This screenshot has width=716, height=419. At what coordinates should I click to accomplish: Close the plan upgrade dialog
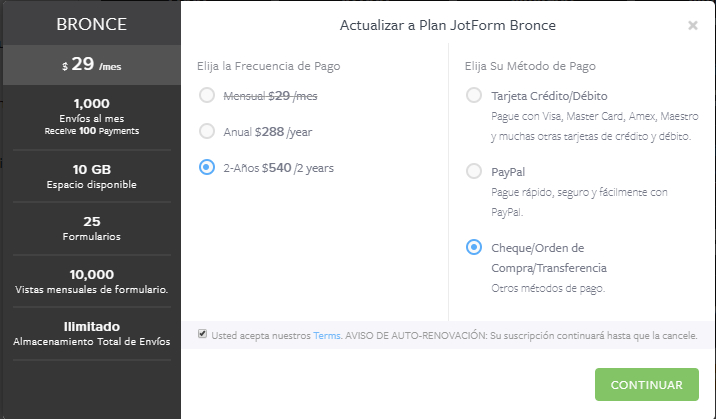(x=693, y=25)
